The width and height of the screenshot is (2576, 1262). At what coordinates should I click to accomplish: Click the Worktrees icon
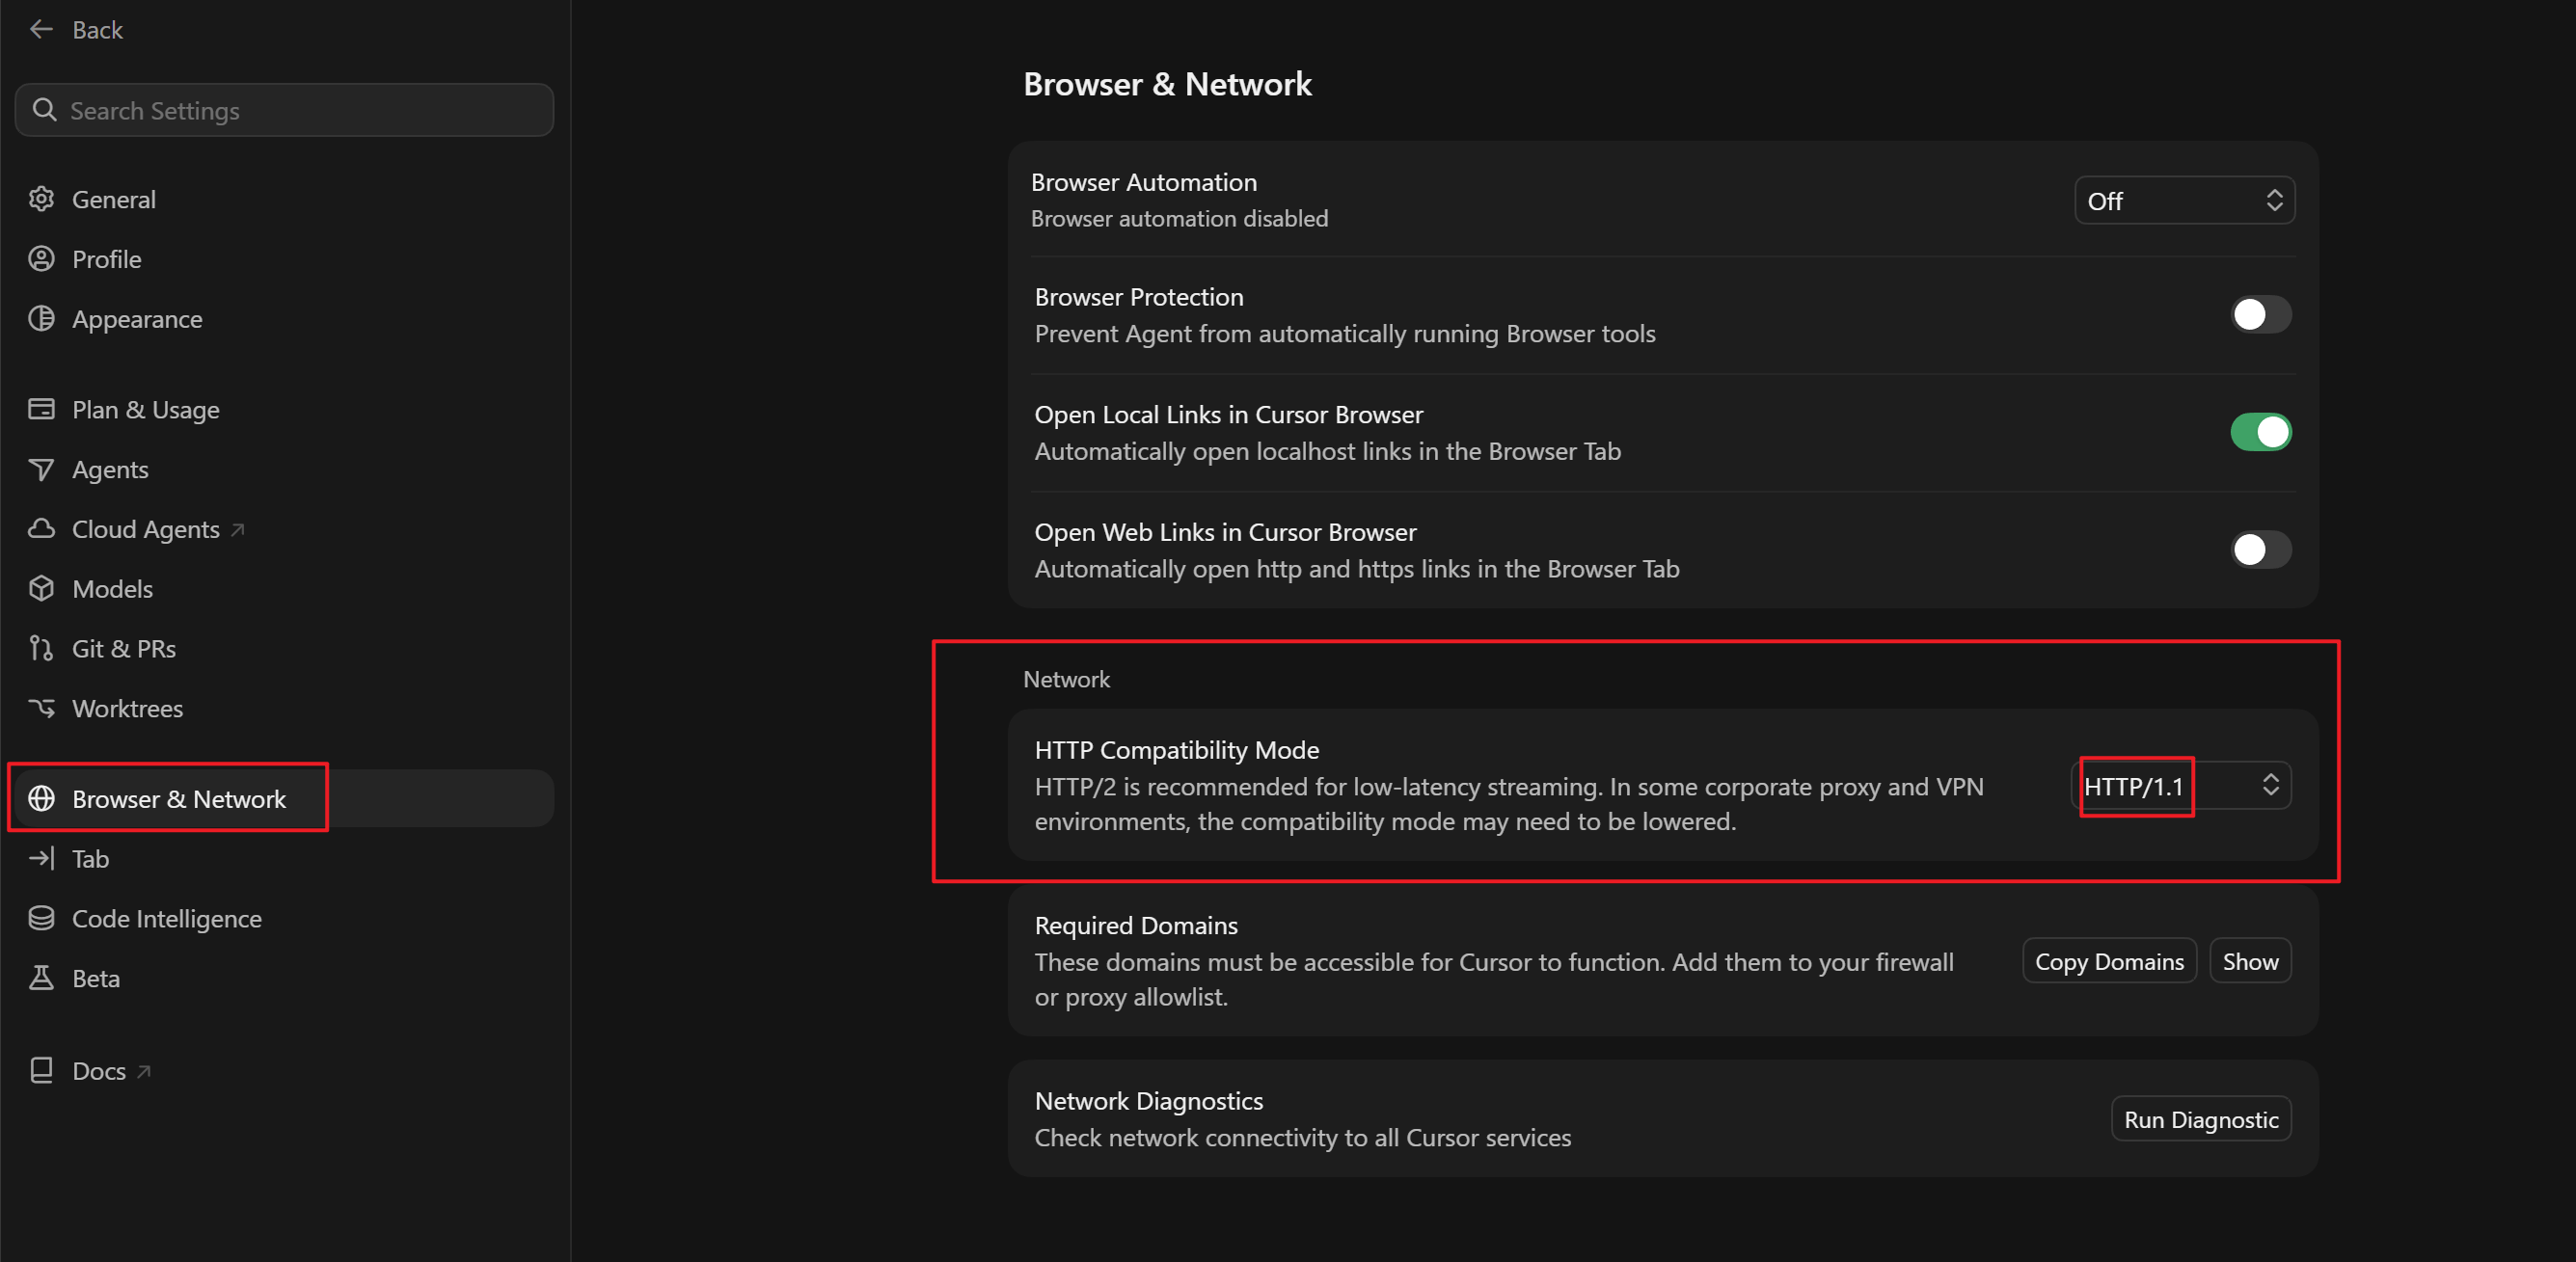coord(41,708)
